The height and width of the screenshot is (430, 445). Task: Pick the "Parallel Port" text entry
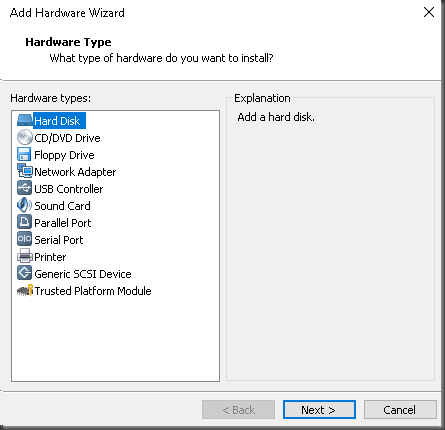63,223
